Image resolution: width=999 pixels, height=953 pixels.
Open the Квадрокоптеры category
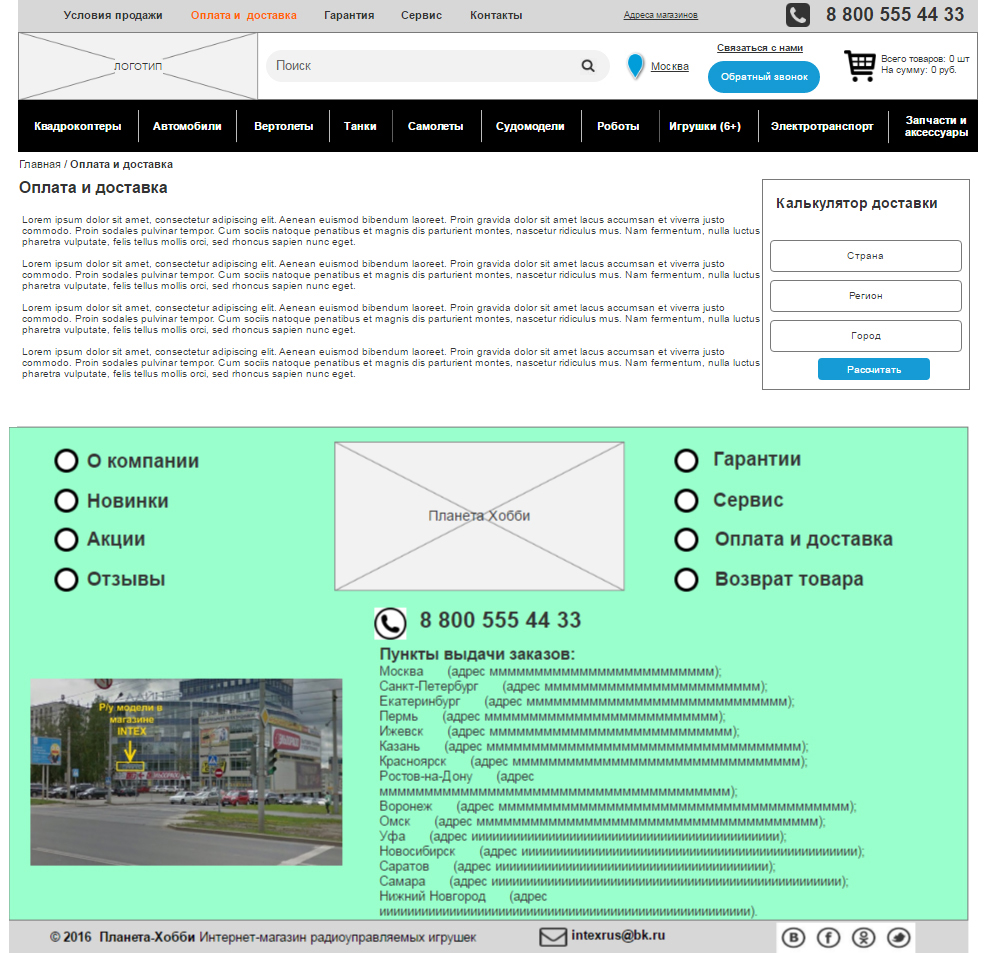(78, 126)
